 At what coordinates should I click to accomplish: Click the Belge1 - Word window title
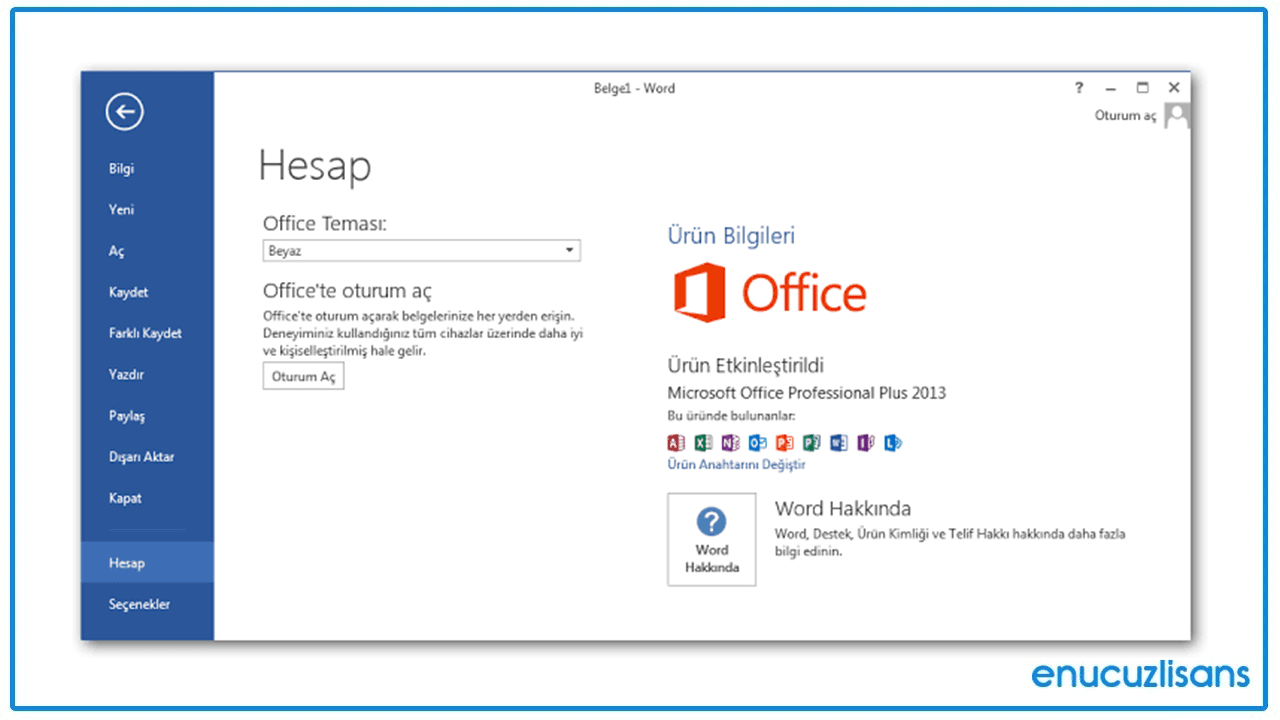(634, 88)
